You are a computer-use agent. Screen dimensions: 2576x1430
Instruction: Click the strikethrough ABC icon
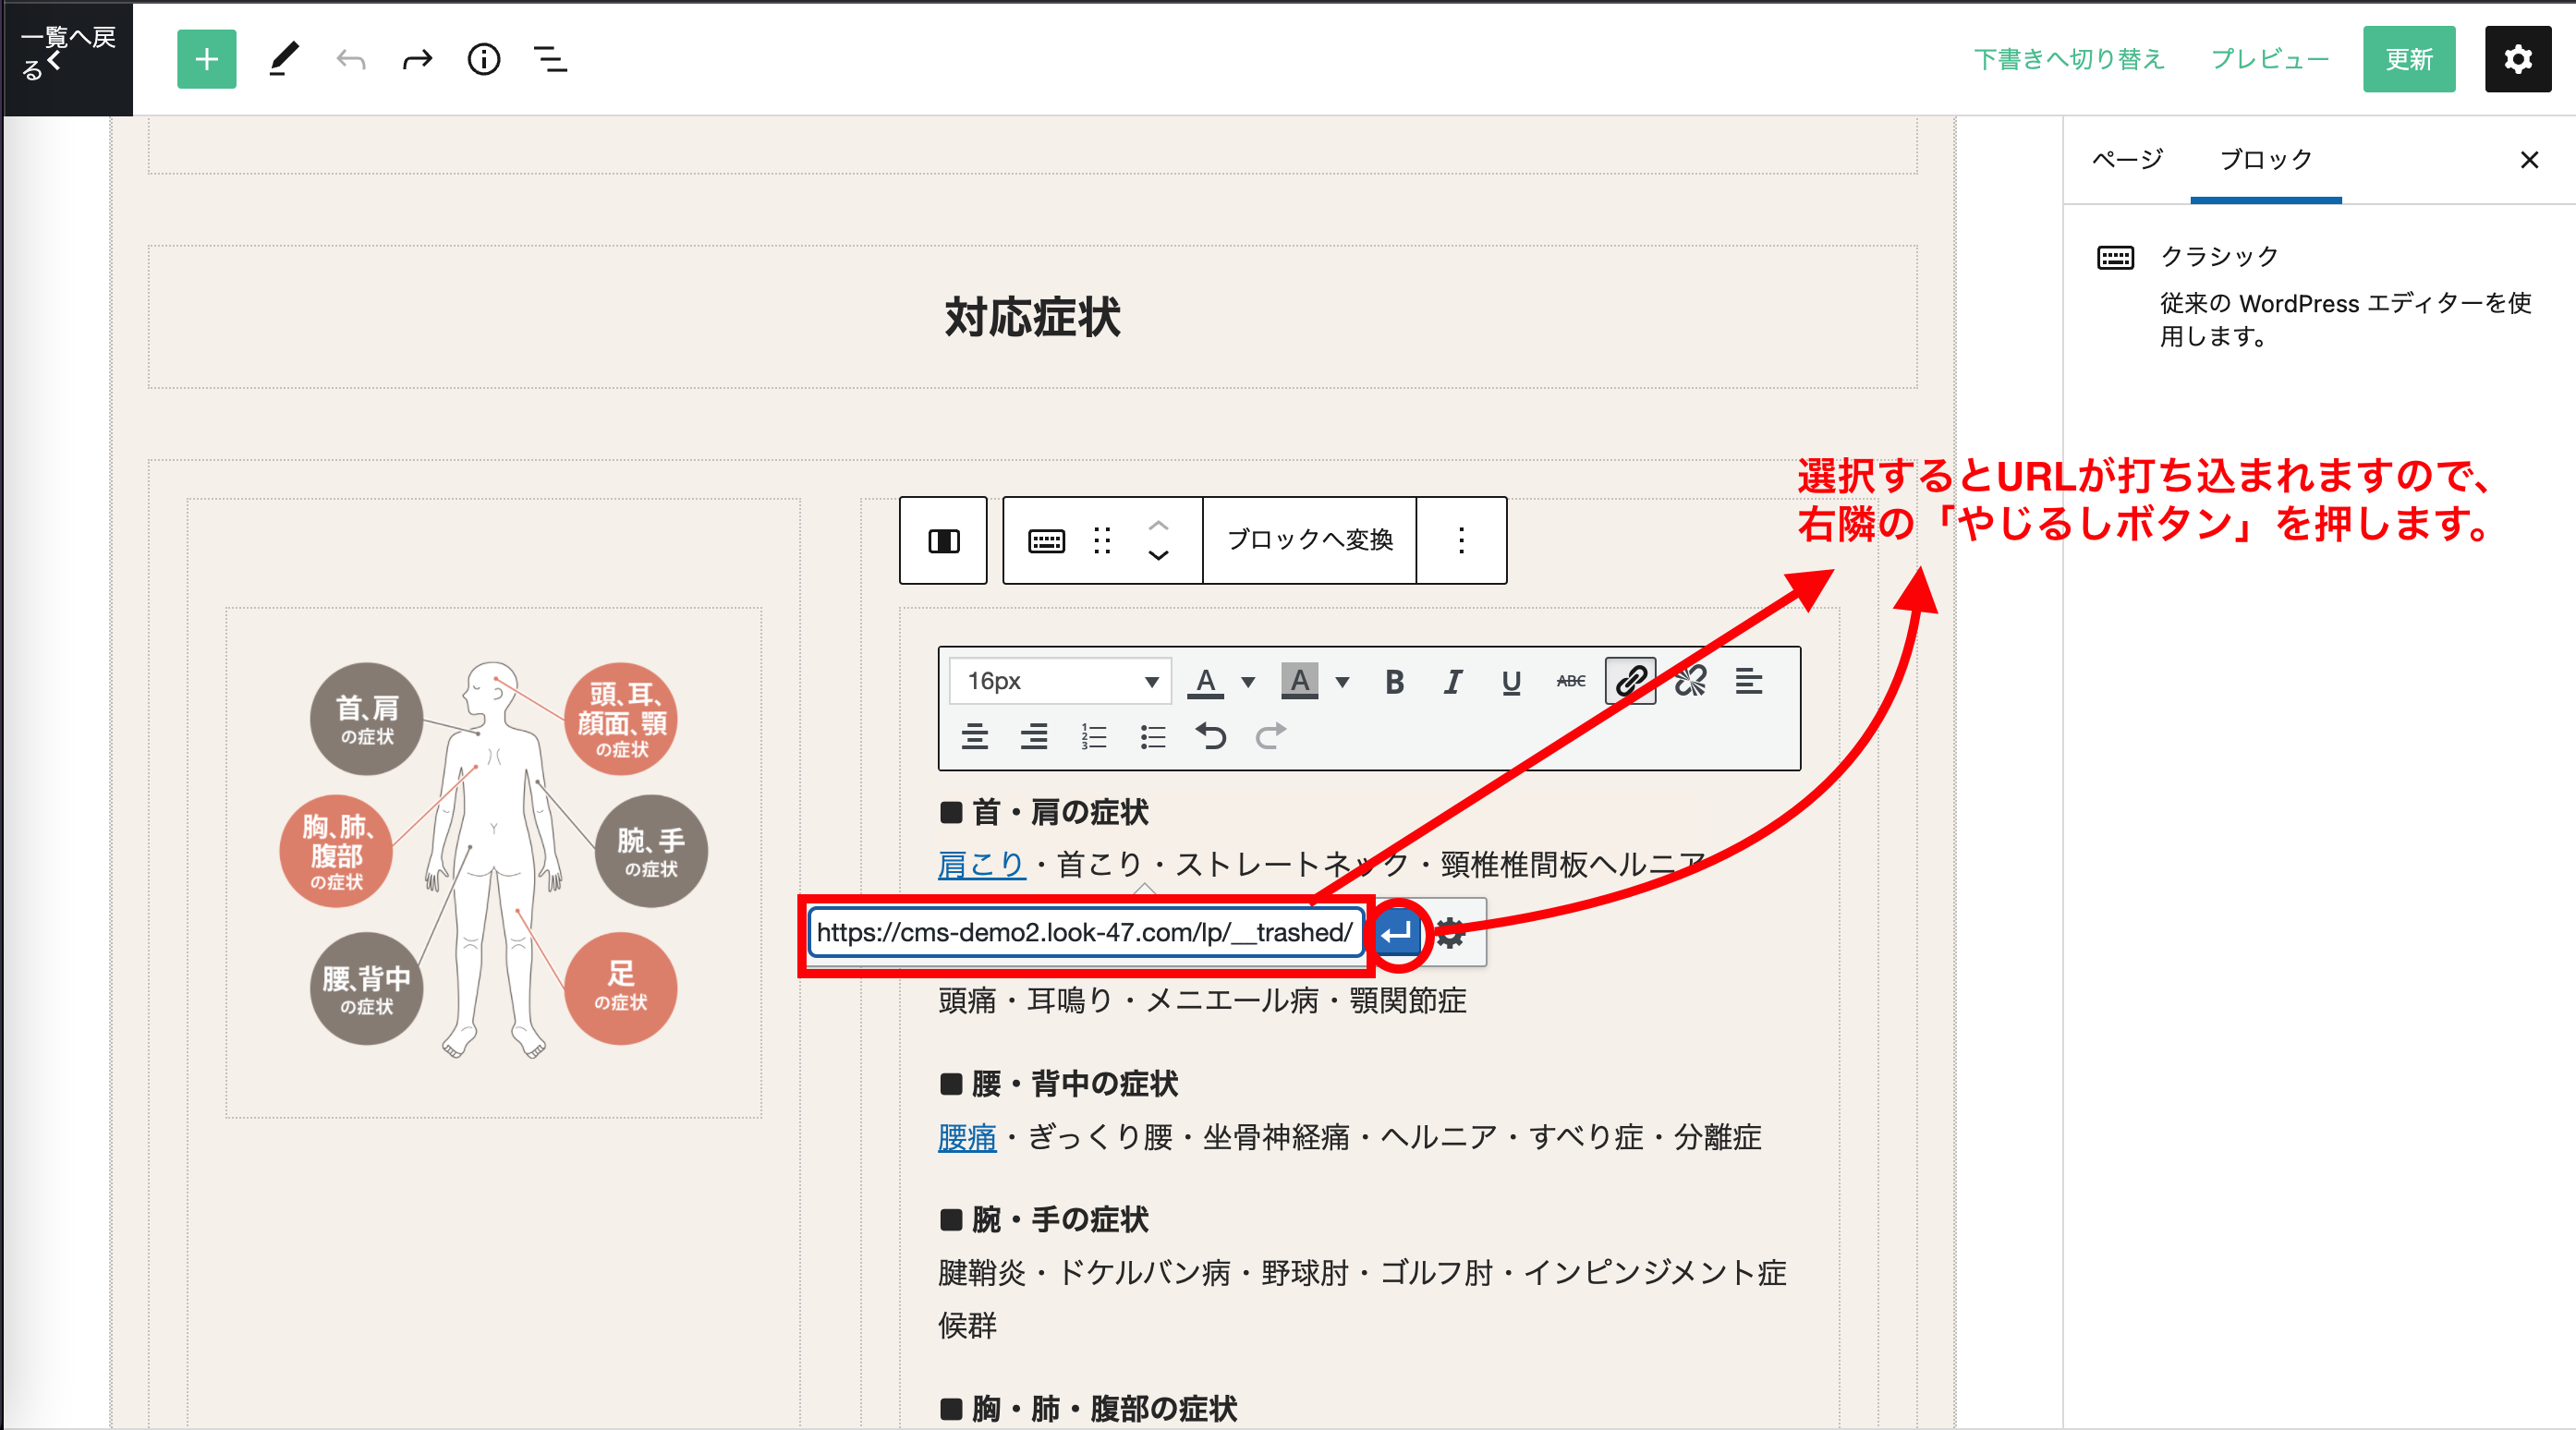tap(1570, 681)
